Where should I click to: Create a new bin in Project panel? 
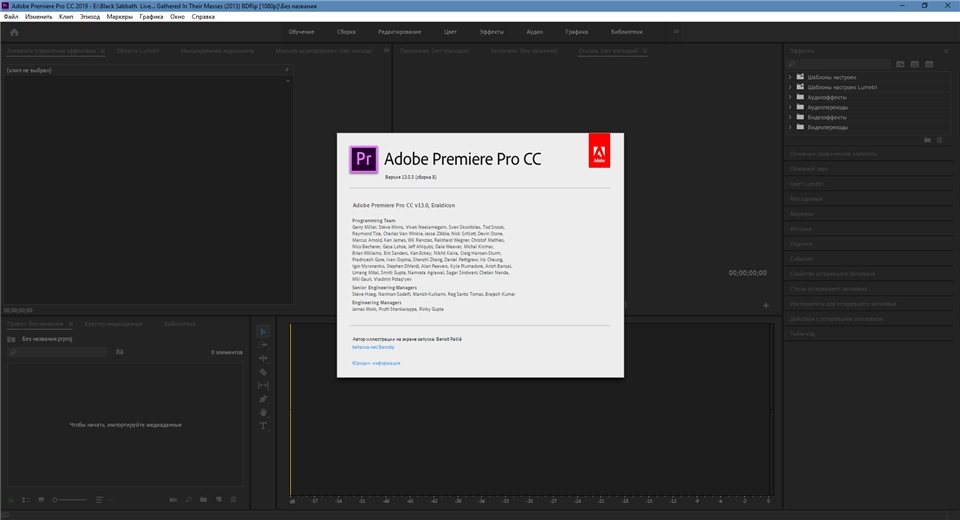203,500
